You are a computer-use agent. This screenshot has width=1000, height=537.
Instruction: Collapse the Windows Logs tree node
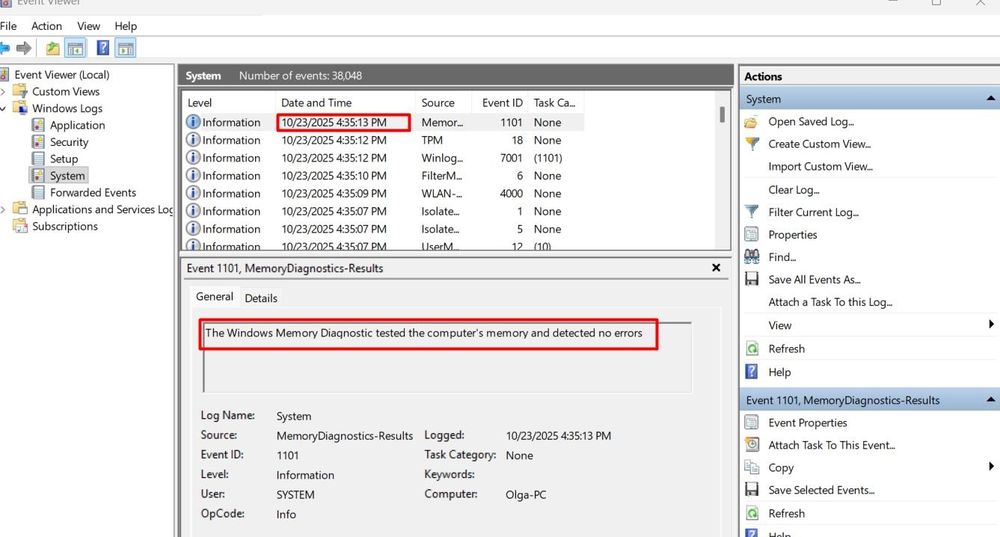(x=3, y=108)
